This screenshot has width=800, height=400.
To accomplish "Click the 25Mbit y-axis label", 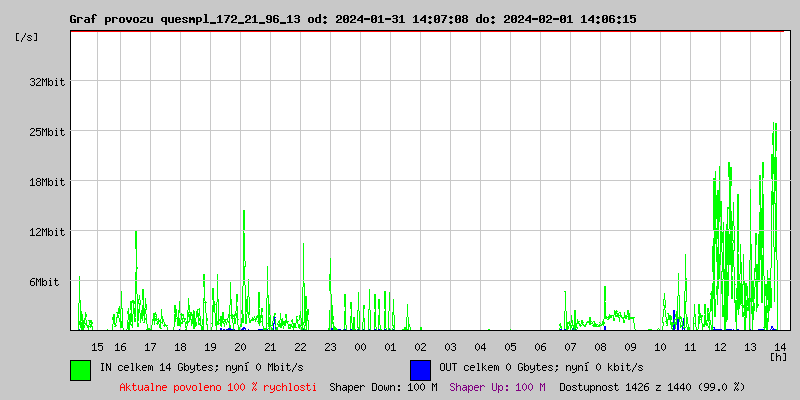I will (47, 132).
